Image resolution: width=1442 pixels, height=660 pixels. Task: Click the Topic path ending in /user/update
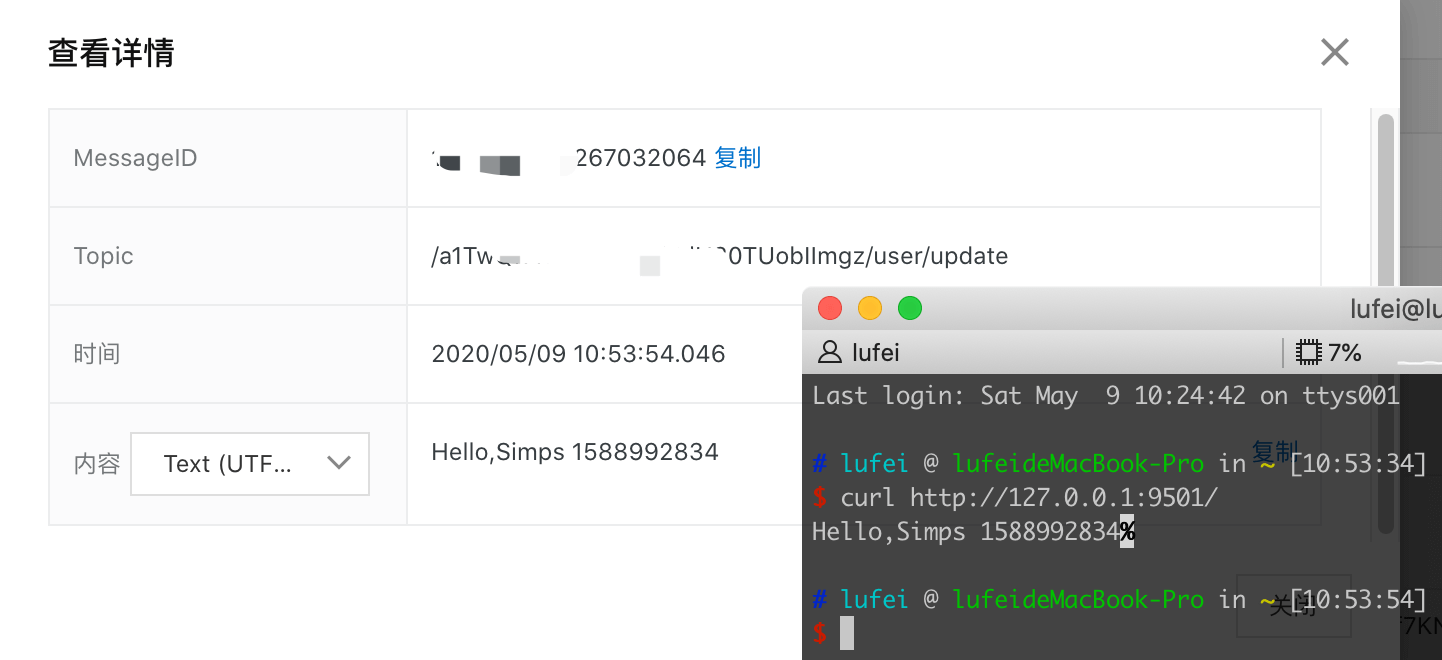[x=720, y=256]
